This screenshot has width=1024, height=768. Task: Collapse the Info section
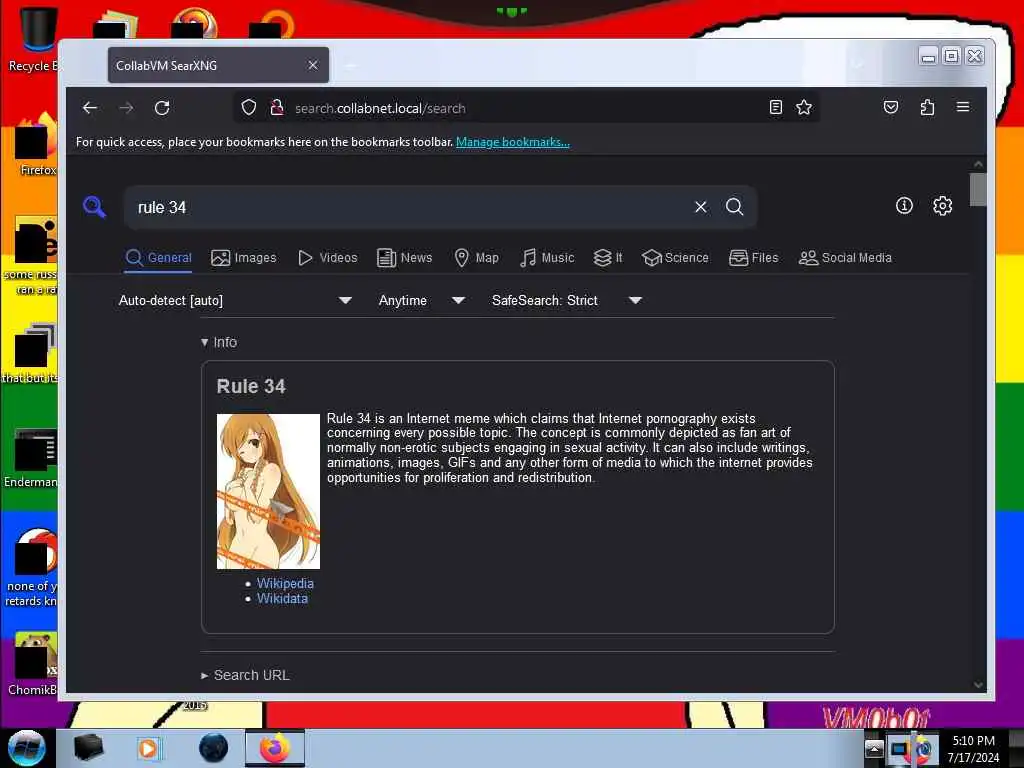tap(219, 342)
